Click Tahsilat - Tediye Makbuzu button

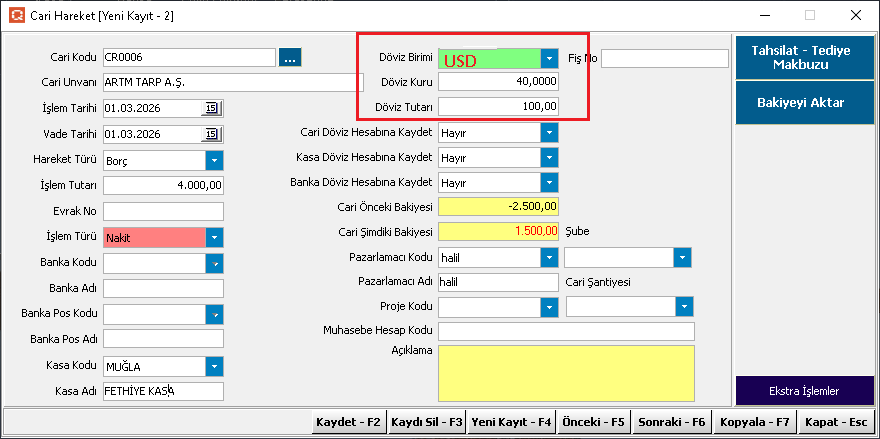coord(805,57)
